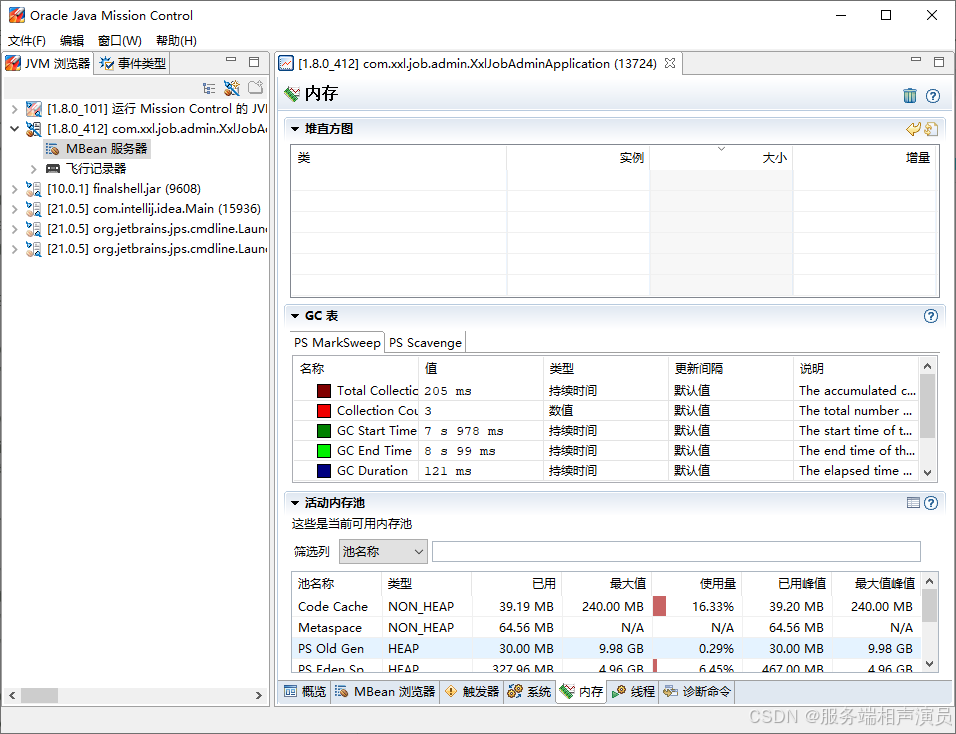
Task: Open help for the 活动内存池 section
Action: [931, 503]
